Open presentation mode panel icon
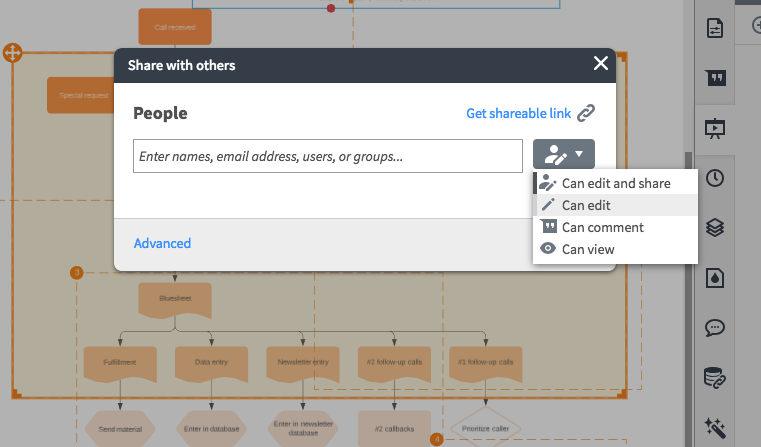761x447 pixels. click(x=714, y=128)
